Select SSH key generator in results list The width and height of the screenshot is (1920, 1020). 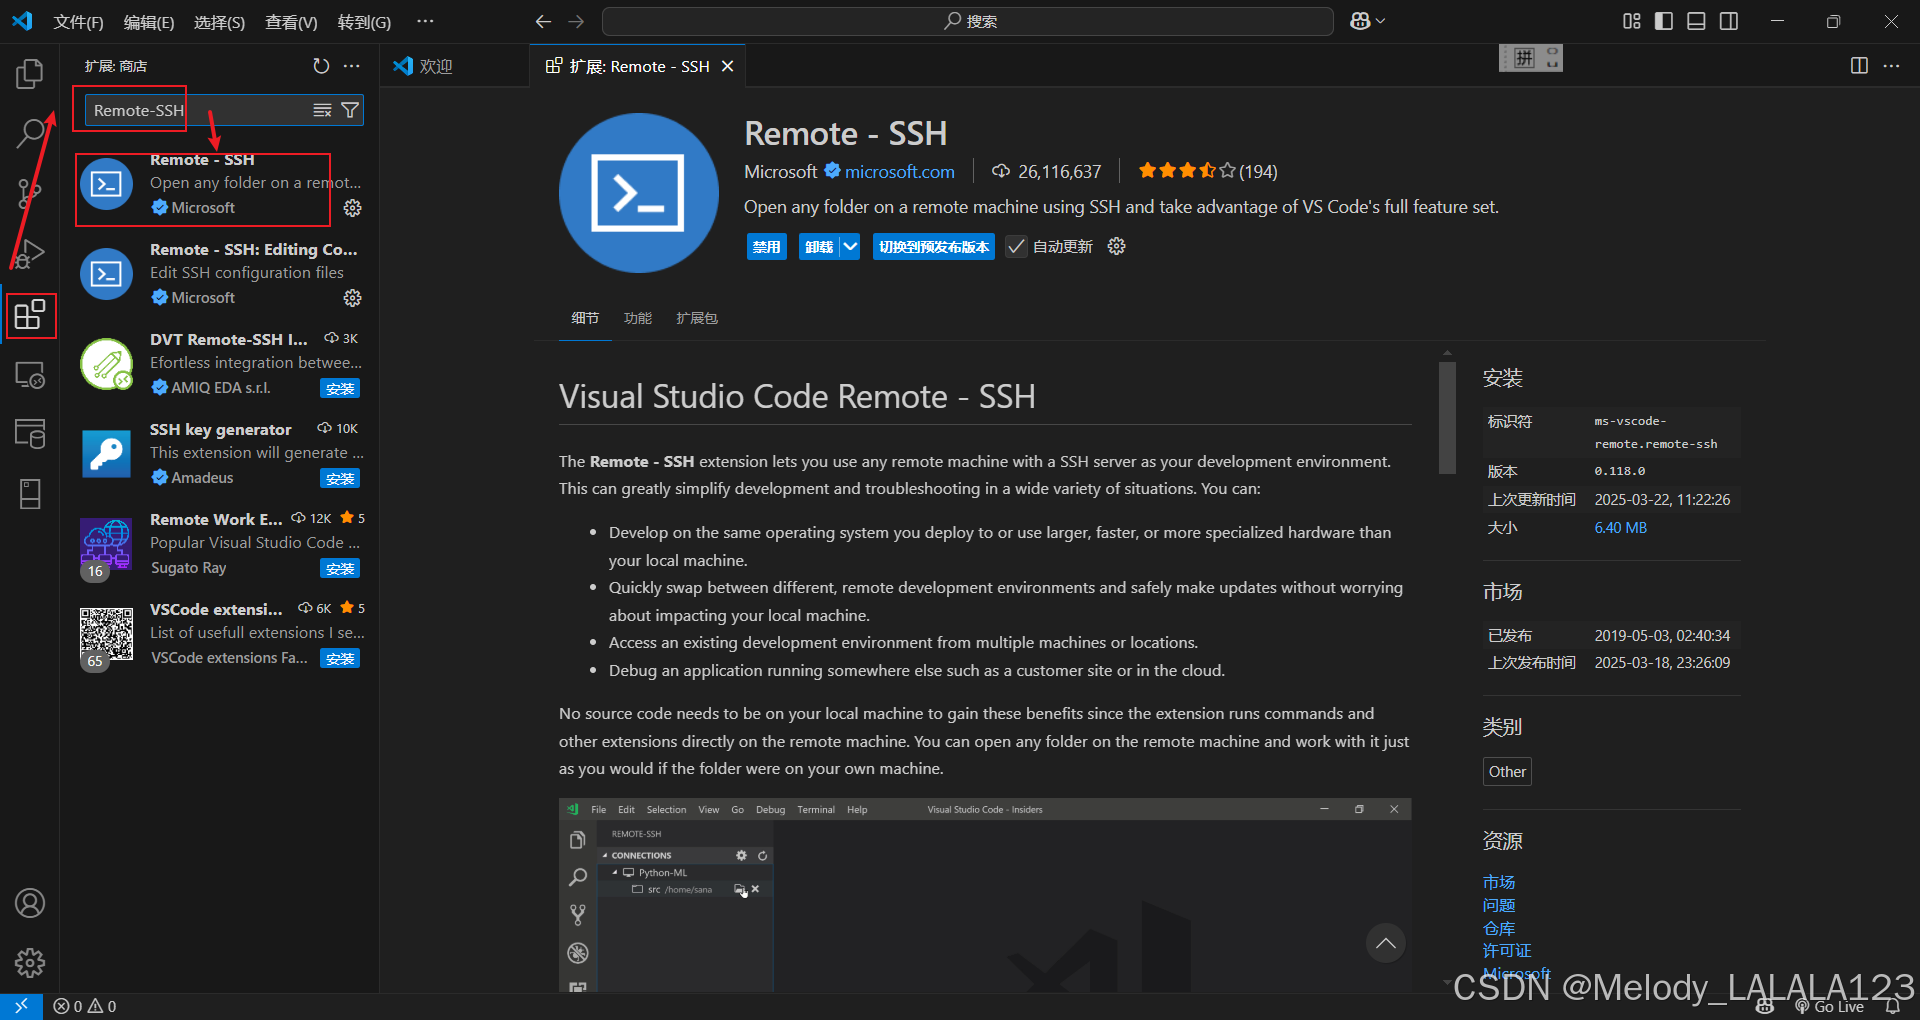coord(220,453)
